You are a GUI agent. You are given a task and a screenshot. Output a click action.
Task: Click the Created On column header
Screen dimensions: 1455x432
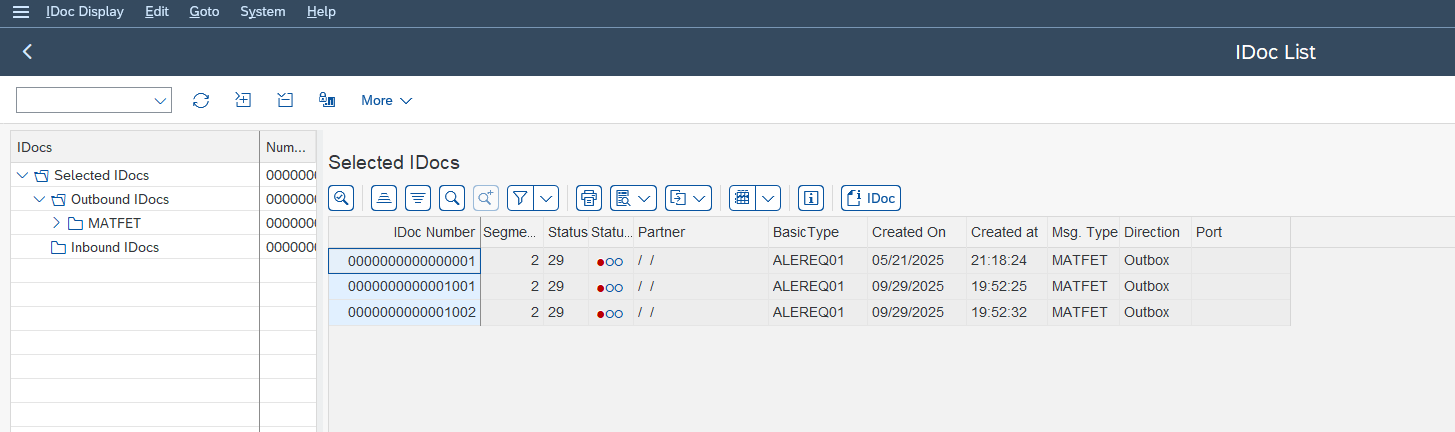916,232
